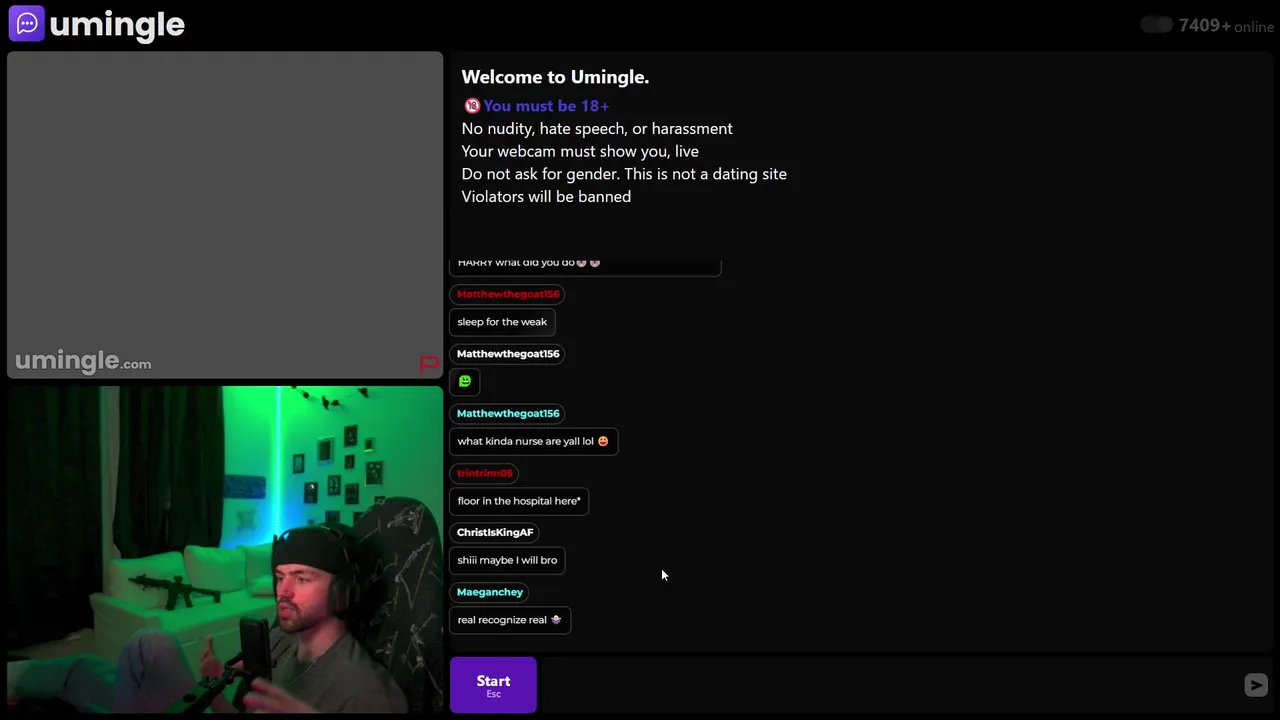Screen dimensions: 1280x720
Task: Click the username Maeganchey
Action: point(490,592)
